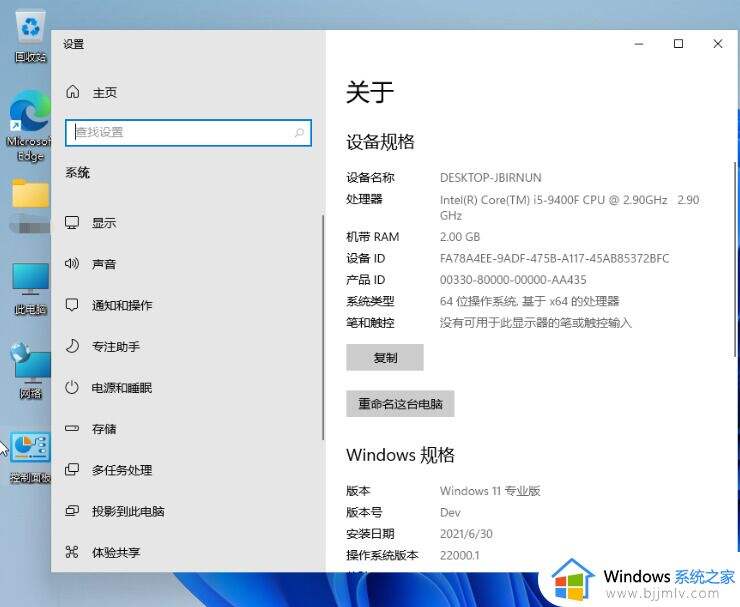Open 投影到此电脑 settings

pyautogui.click(x=128, y=511)
